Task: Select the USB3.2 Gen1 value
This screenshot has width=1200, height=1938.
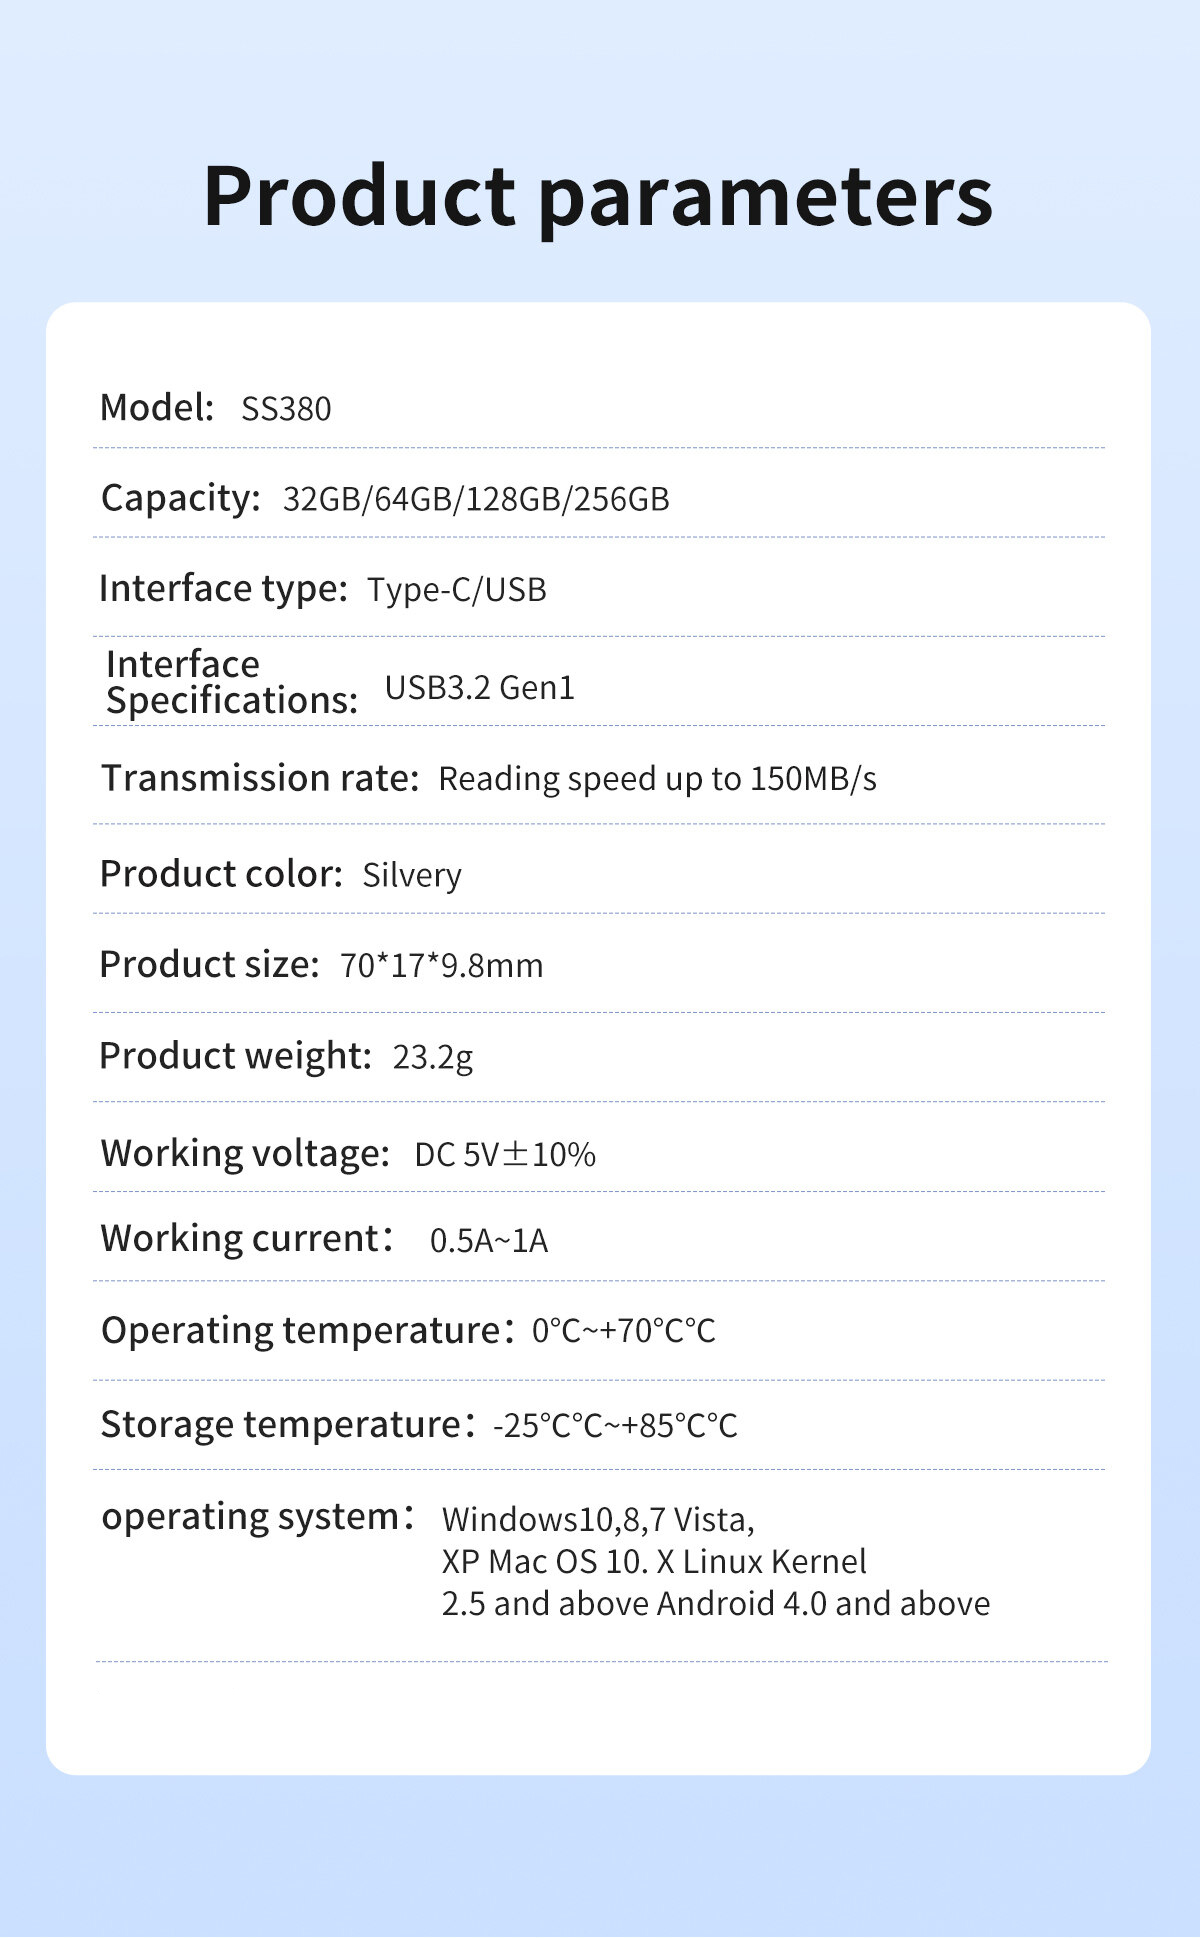Action: [480, 688]
